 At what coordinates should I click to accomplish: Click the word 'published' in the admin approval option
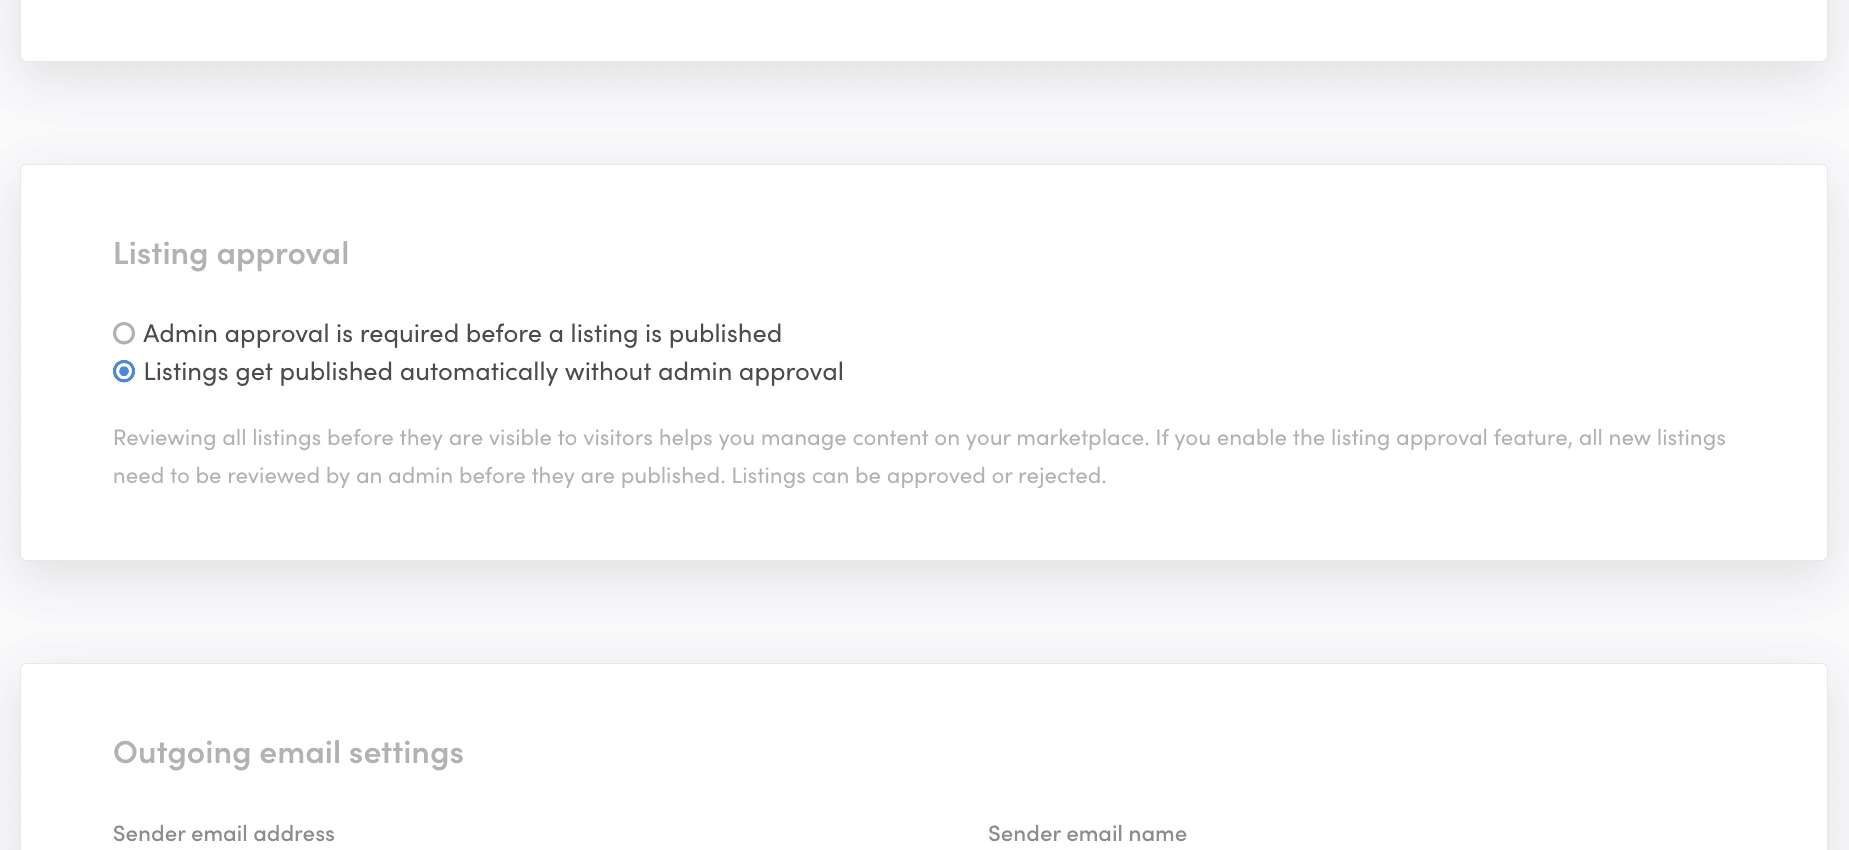(725, 334)
